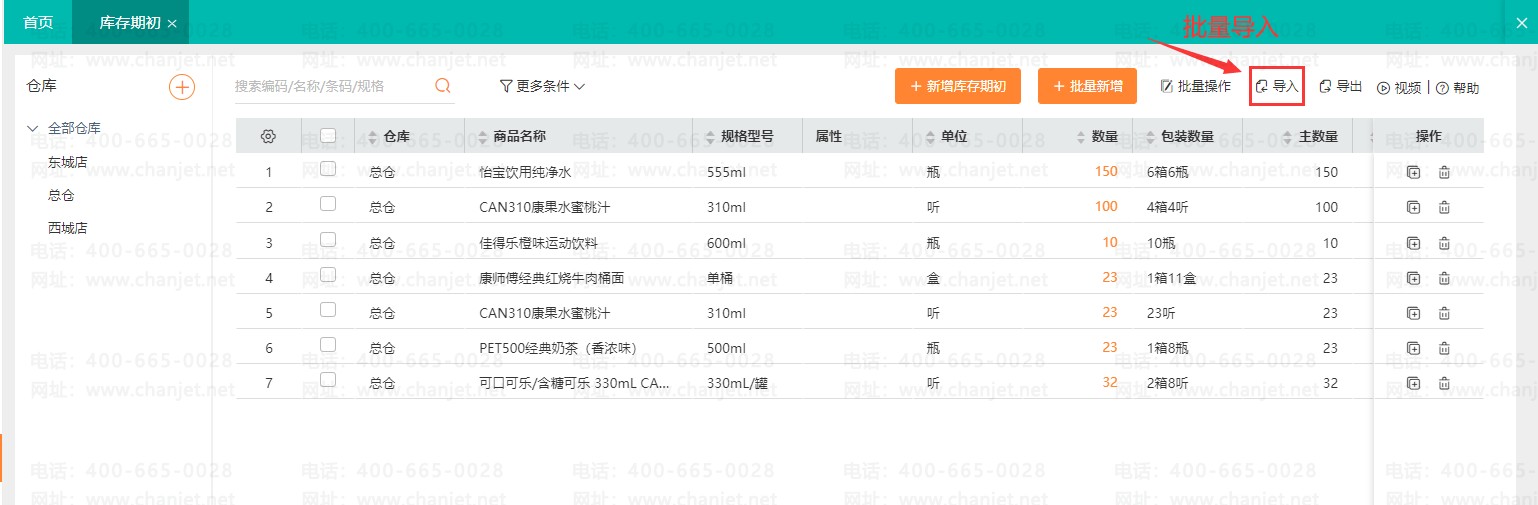Viewport: 1538px width, 505px height.
Task: Select 东城店 in warehouse tree
Action: [68, 162]
